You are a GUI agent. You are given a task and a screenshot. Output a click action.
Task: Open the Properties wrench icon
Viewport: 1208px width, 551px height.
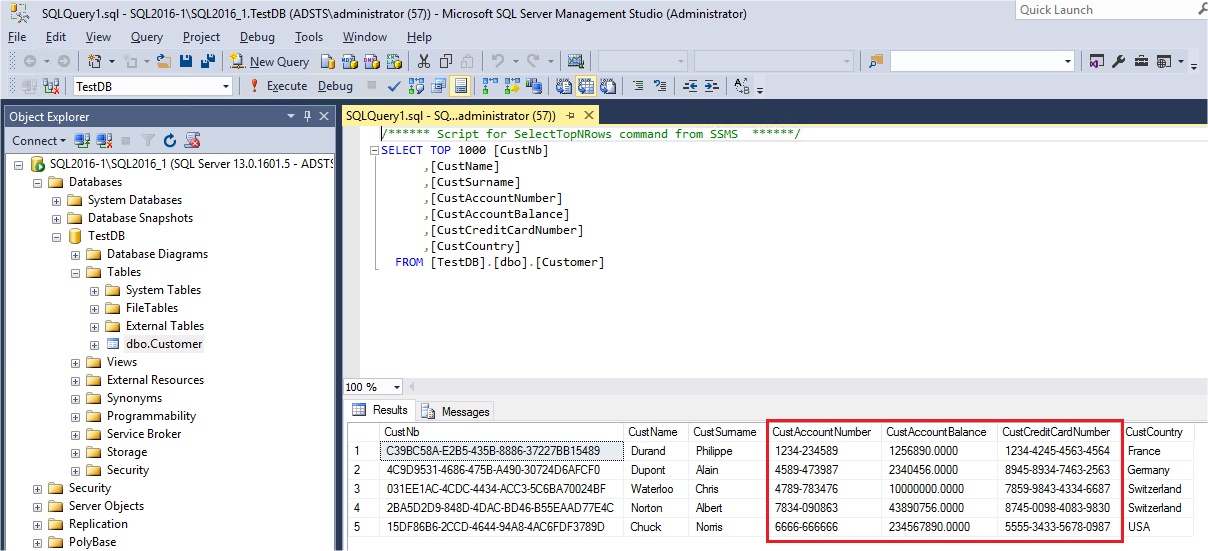click(x=1118, y=61)
